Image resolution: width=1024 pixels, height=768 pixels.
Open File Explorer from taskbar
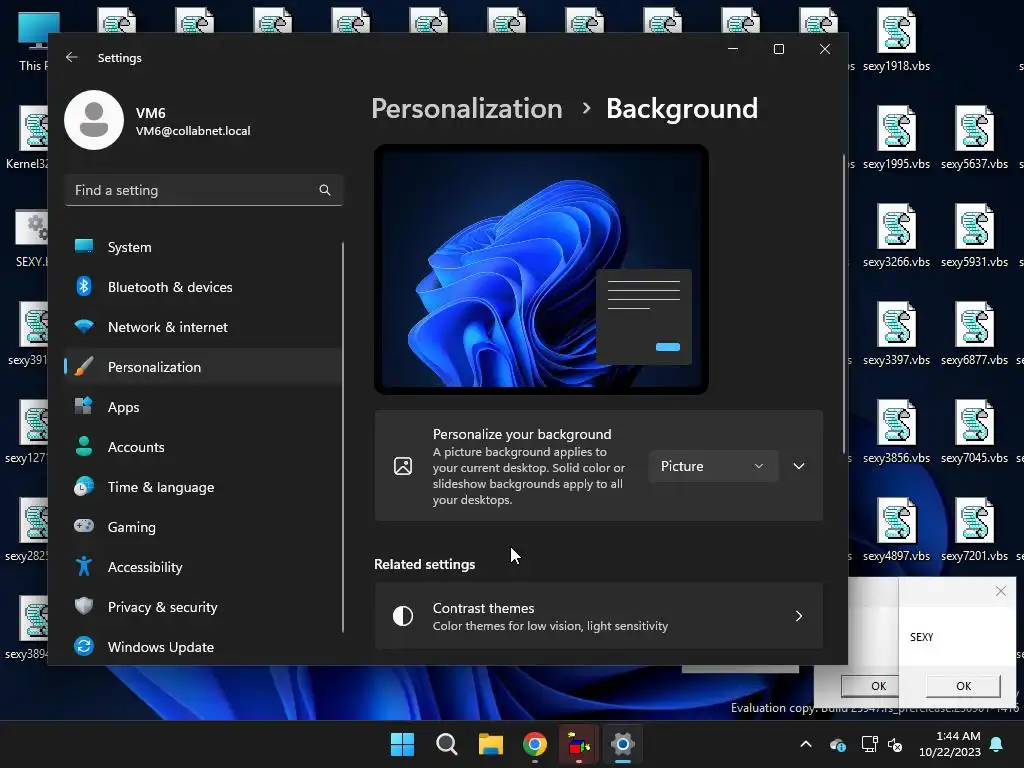click(490, 744)
